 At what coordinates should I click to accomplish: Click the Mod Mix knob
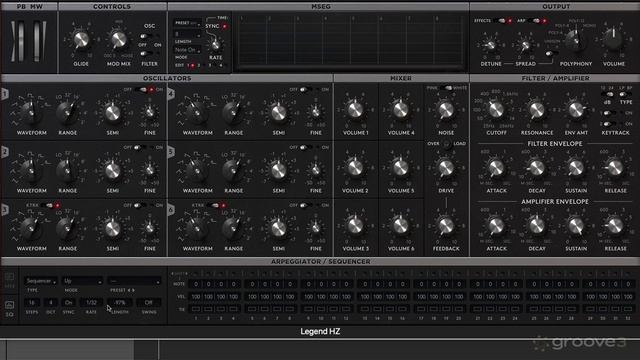tap(118, 40)
